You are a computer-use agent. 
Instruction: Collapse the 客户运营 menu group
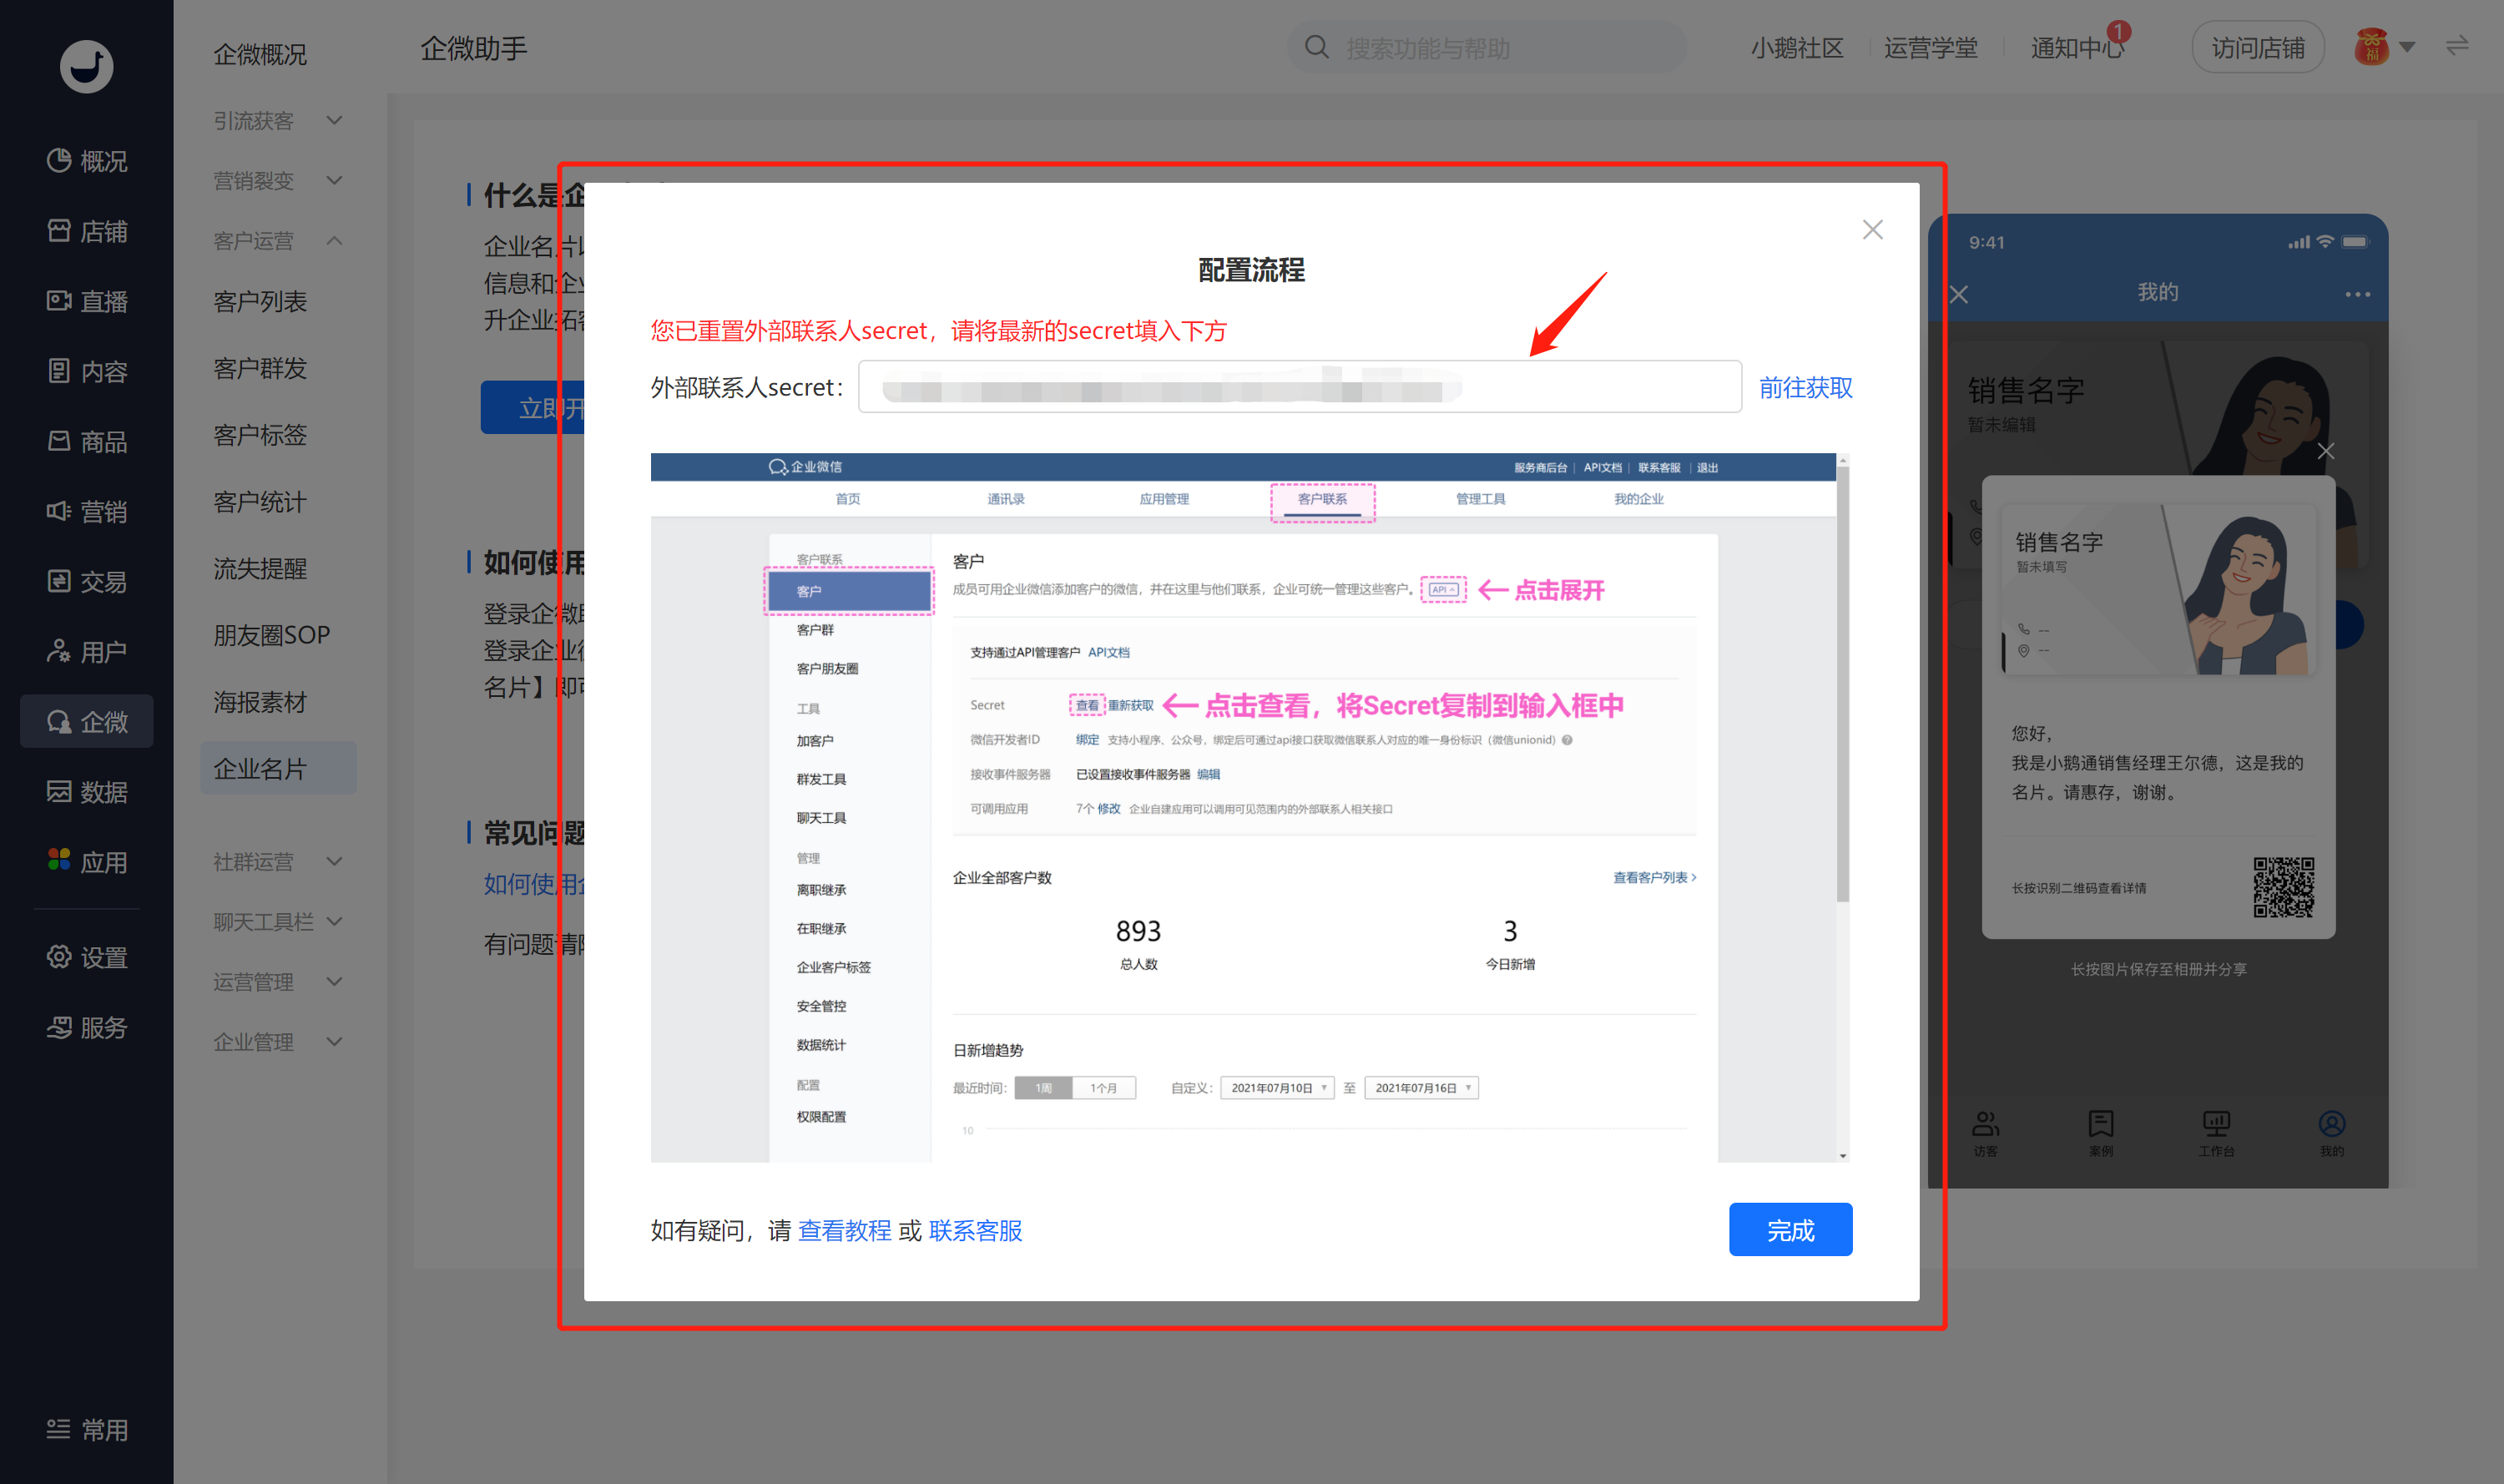coord(279,241)
